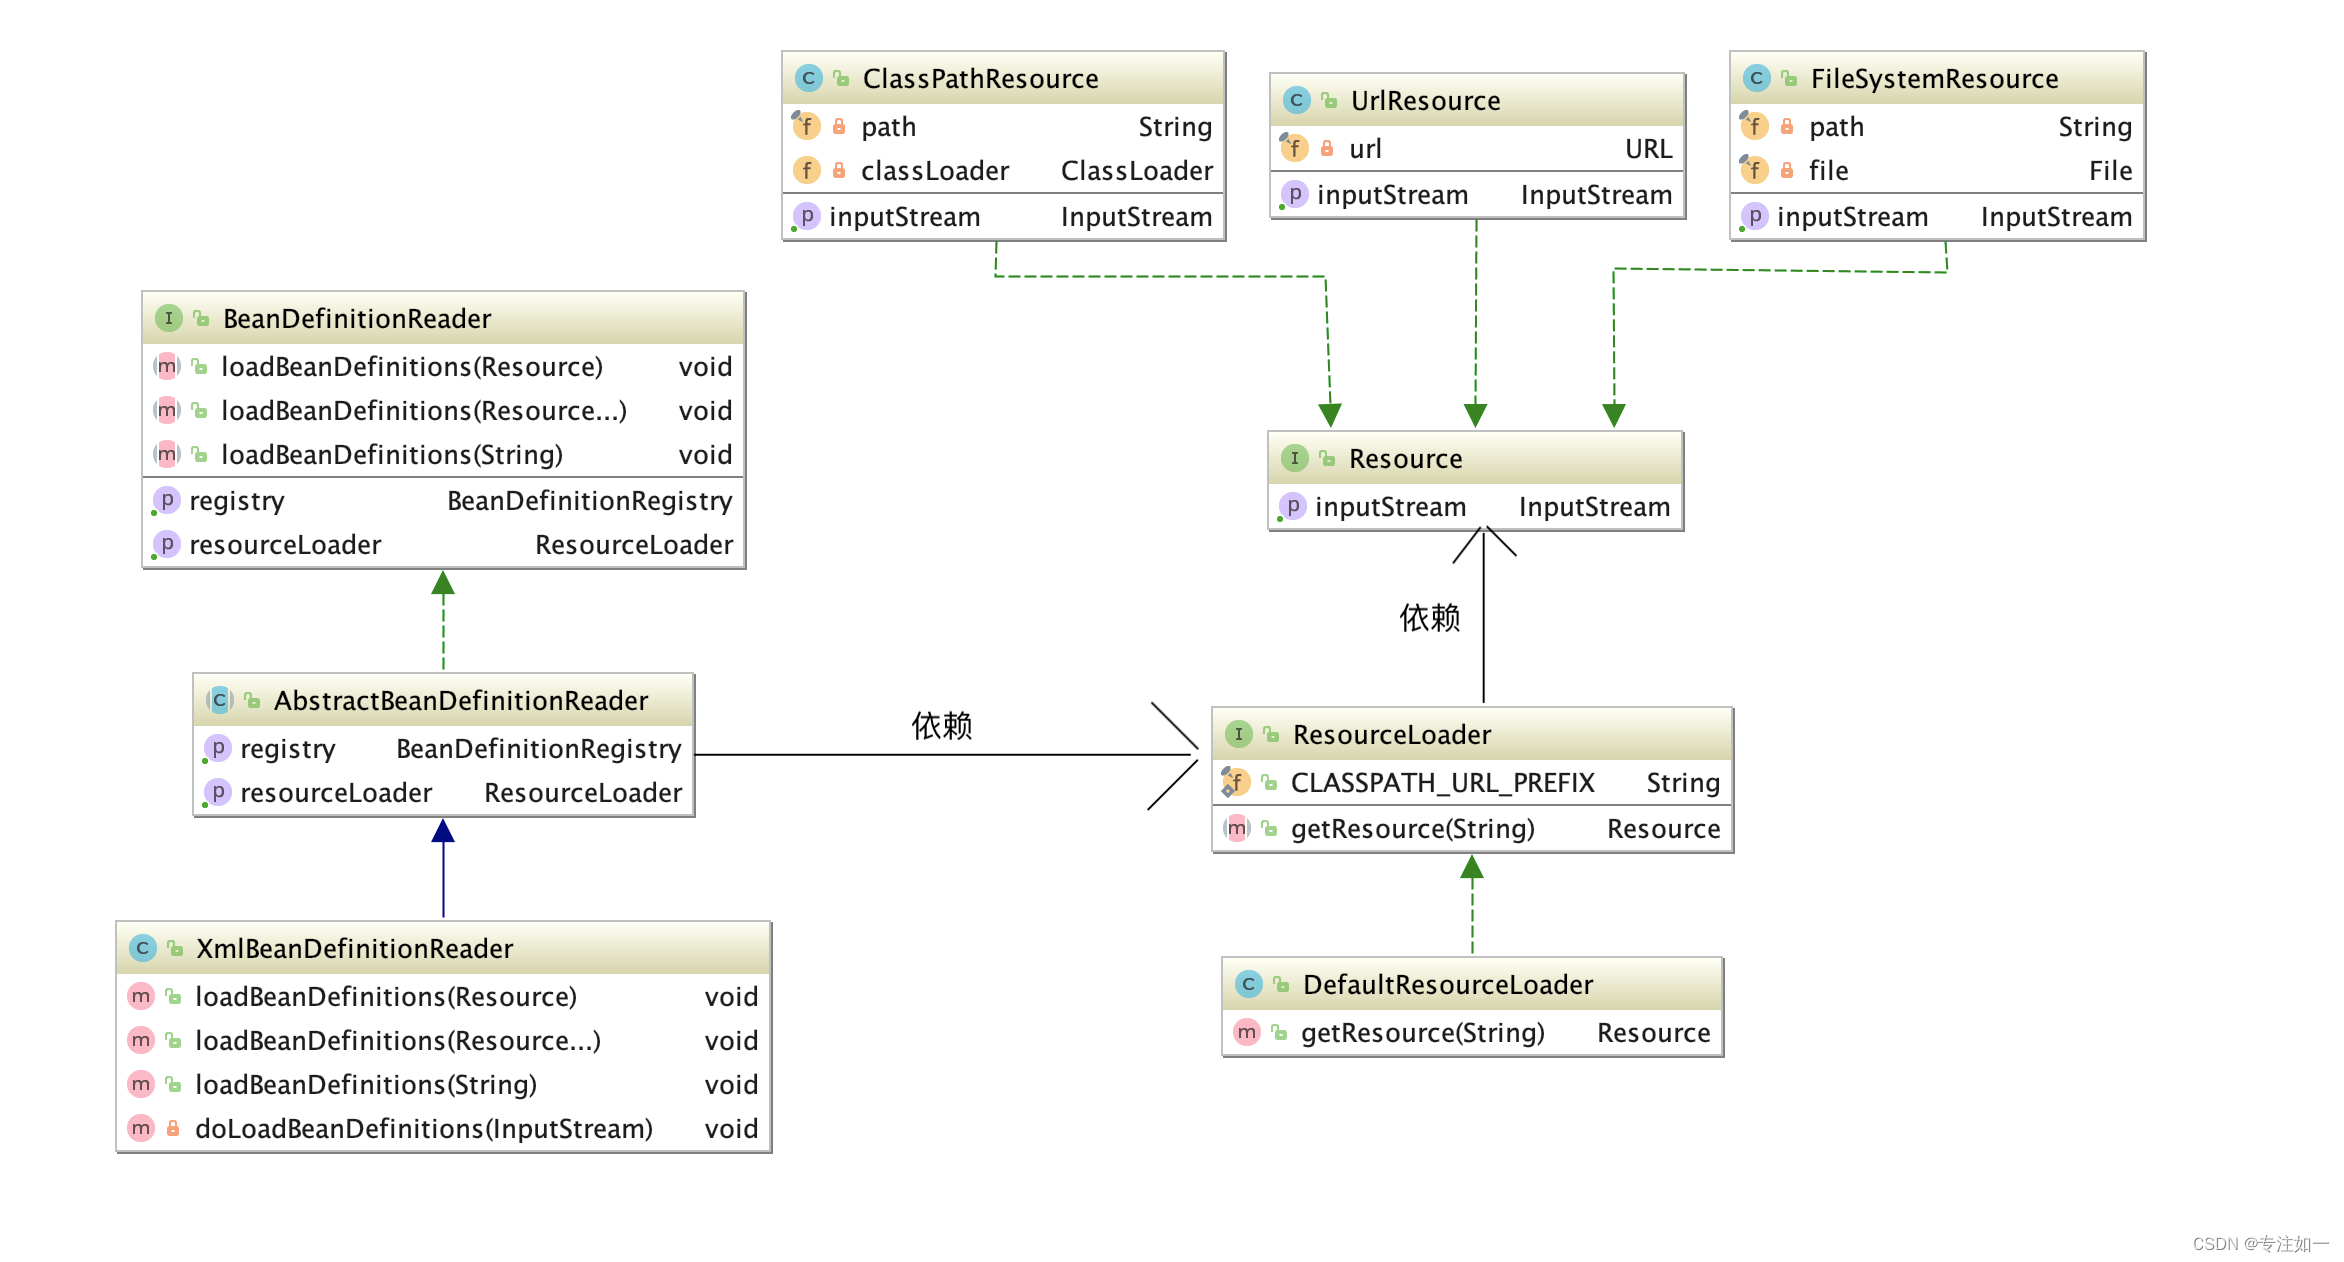
Task: Click loadBeanDefinitions(String) in XmlBeanDefinitionReader
Action: coord(366,1084)
